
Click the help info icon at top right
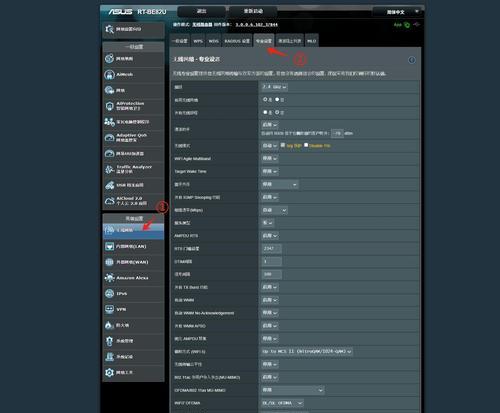[x=412, y=60]
